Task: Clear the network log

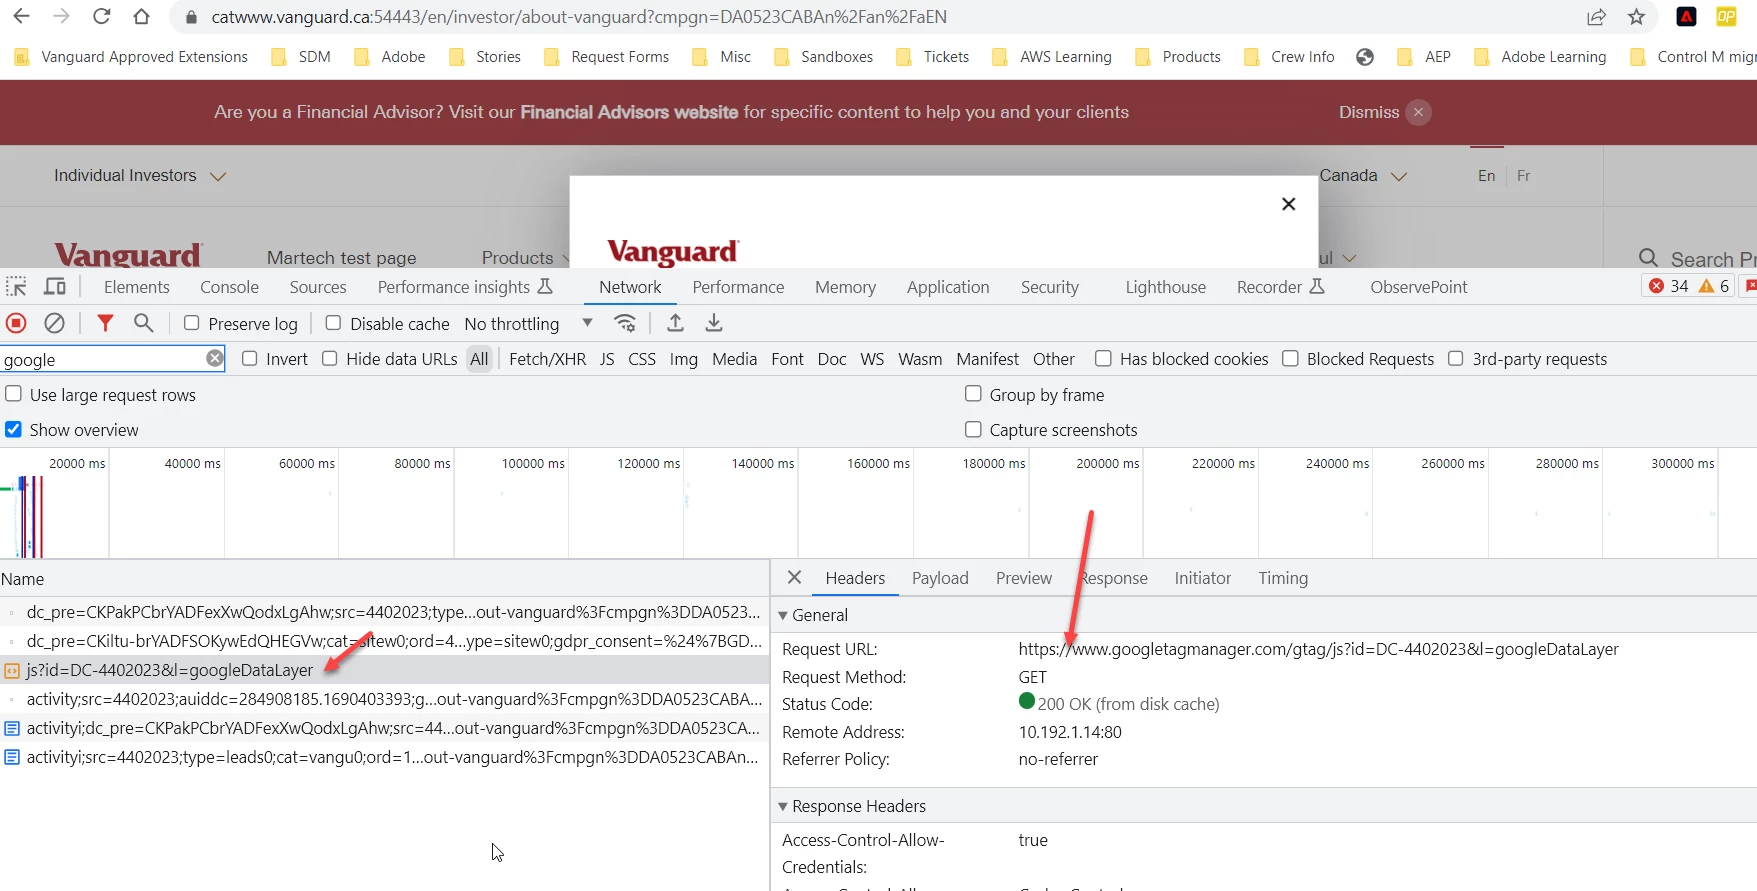Action: [x=55, y=323]
